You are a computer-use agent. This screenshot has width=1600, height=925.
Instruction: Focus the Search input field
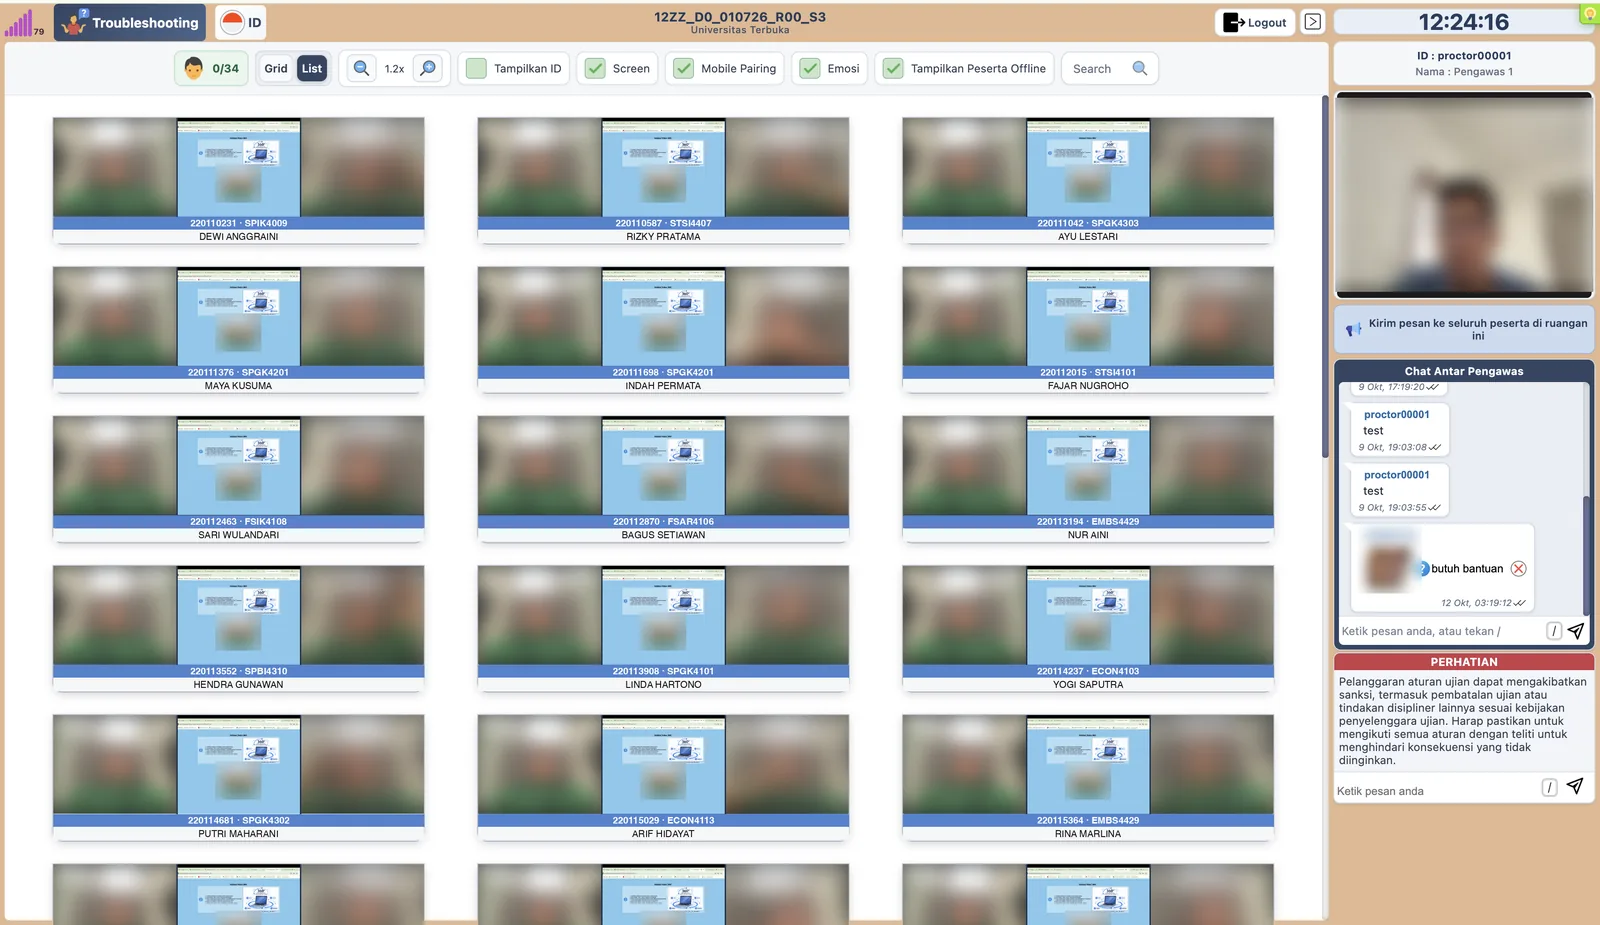[x=1098, y=68]
